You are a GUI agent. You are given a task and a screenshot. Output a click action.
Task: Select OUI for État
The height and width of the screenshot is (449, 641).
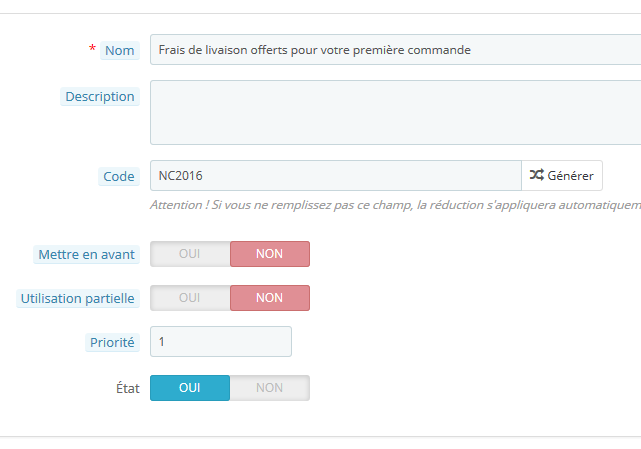click(x=190, y=388)
